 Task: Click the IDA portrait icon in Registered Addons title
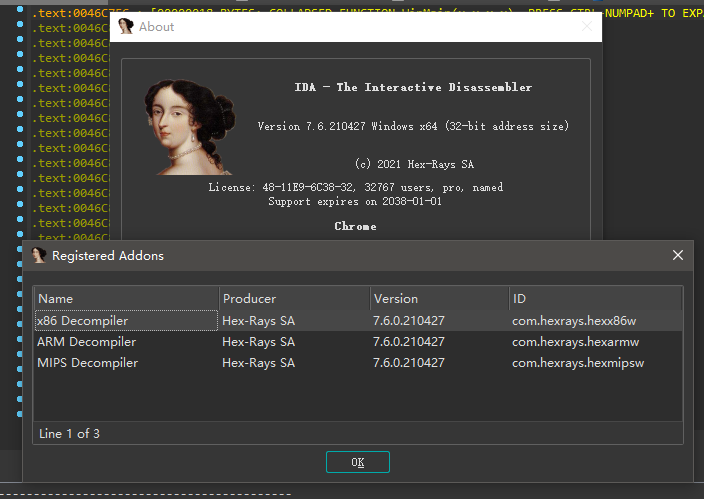click(x=39, y=255)
